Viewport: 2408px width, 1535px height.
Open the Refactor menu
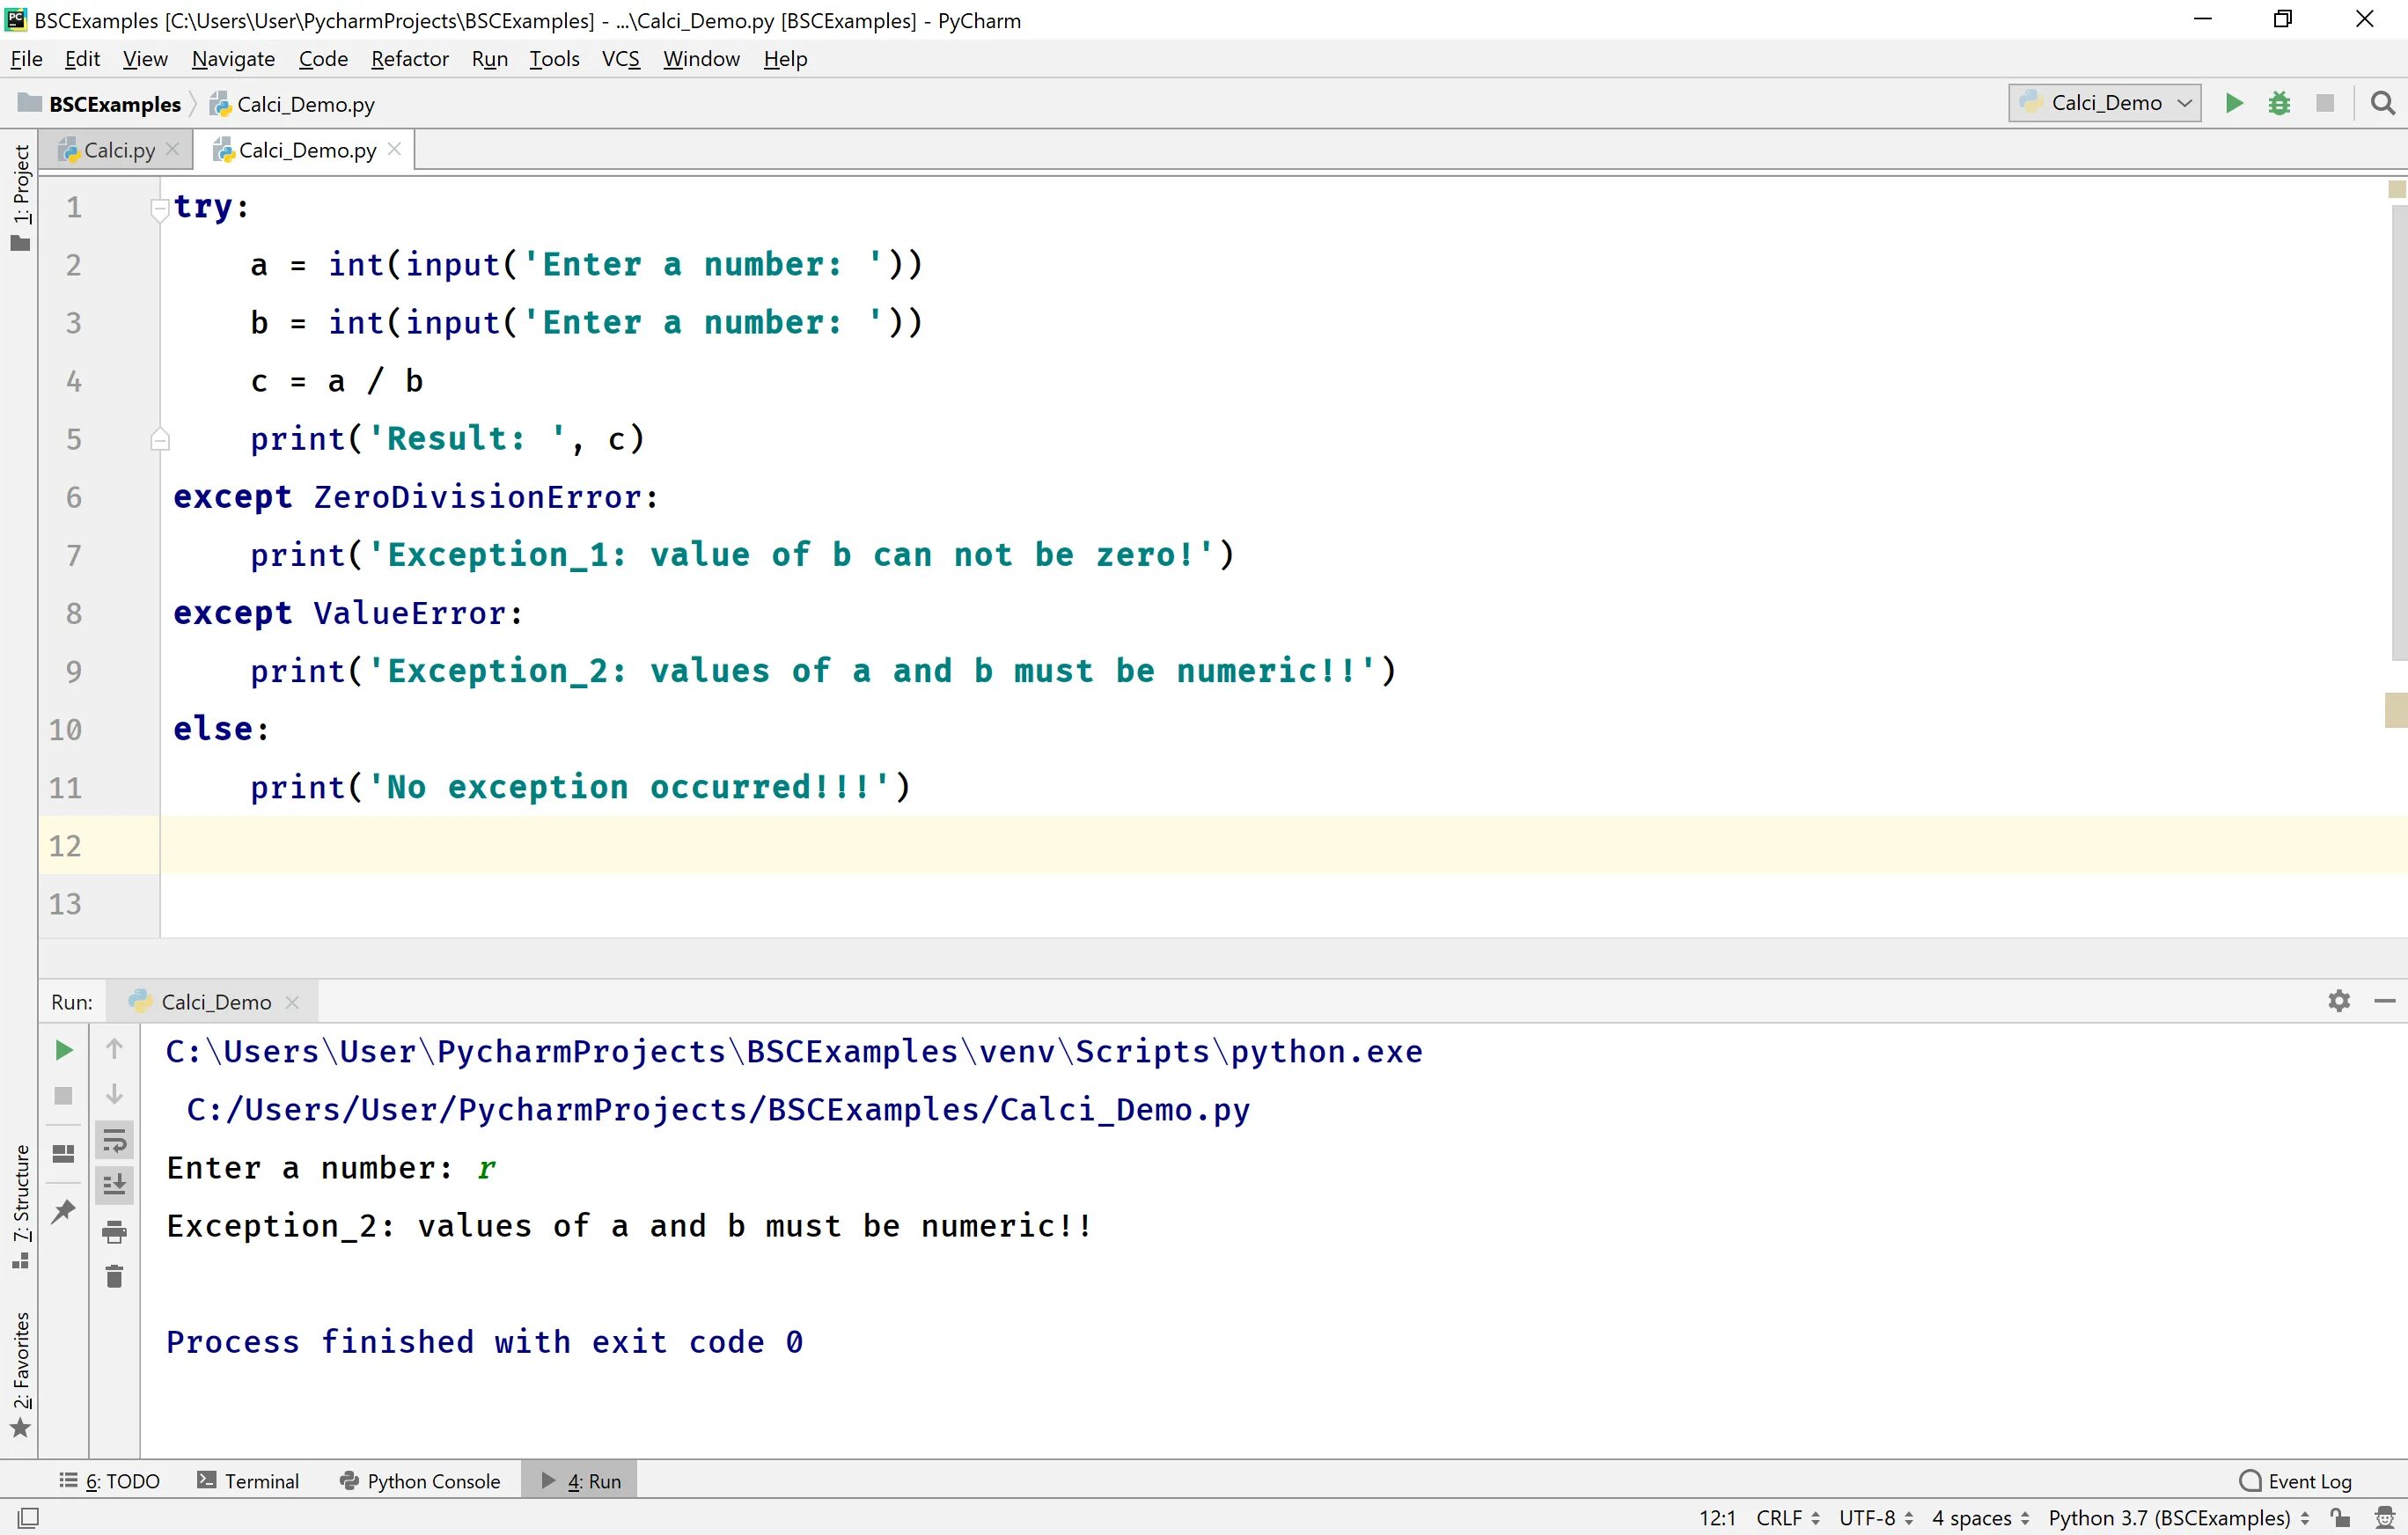pyautogui.click(x=409, y=59)
